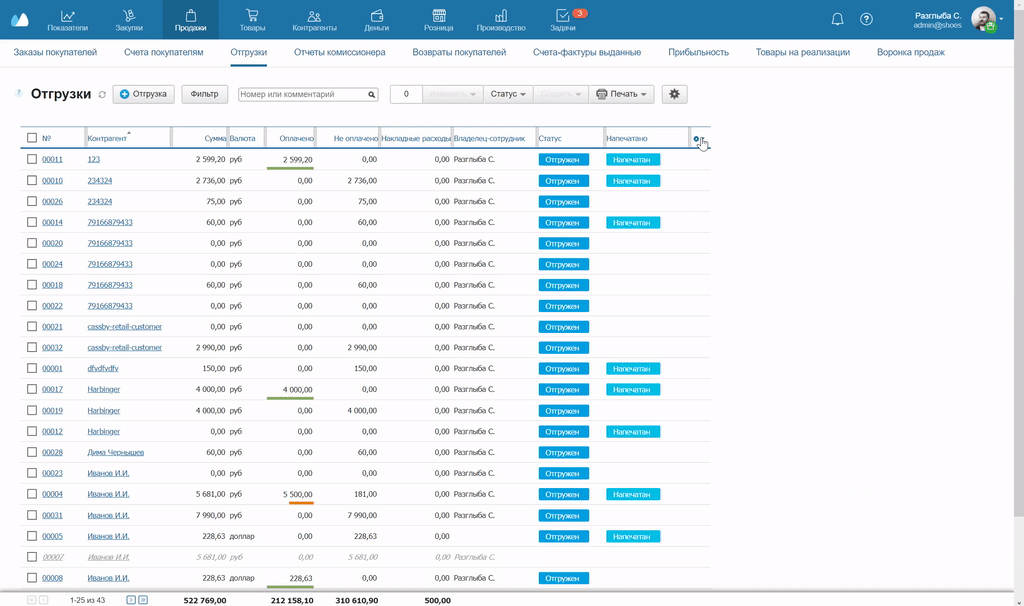This screenshot has width=1024, height=606.
Task: Switch to the Заказы покупателей tab
Action: [x=55, y=52]
